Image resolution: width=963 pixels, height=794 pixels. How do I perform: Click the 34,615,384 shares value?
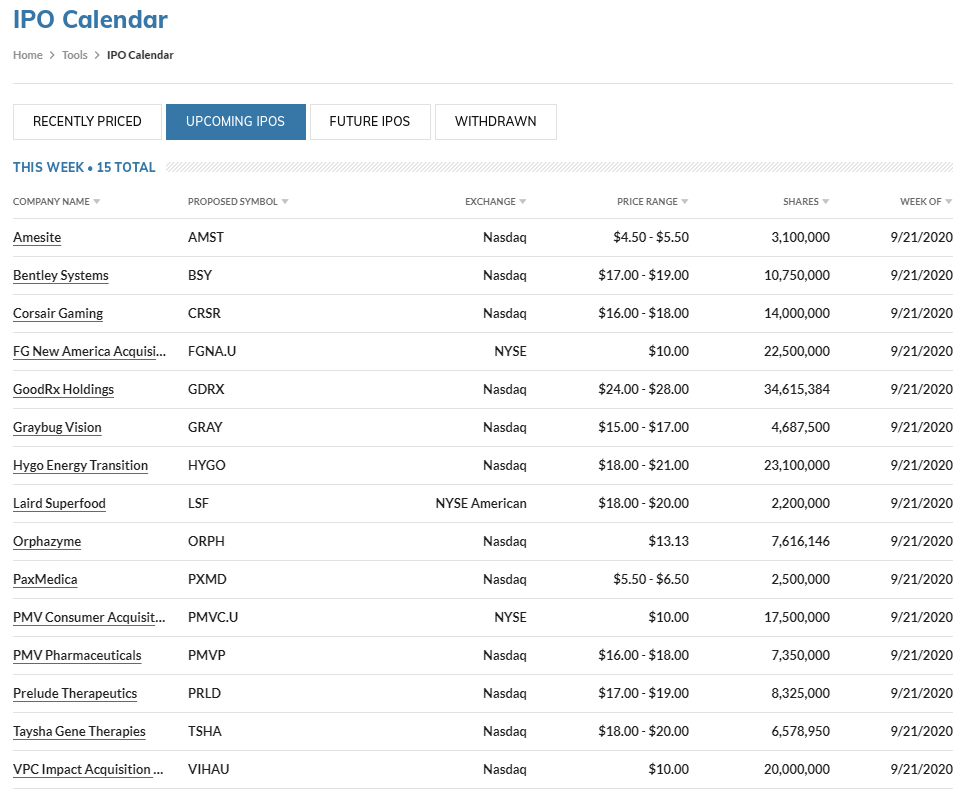[x=797, y=390]
